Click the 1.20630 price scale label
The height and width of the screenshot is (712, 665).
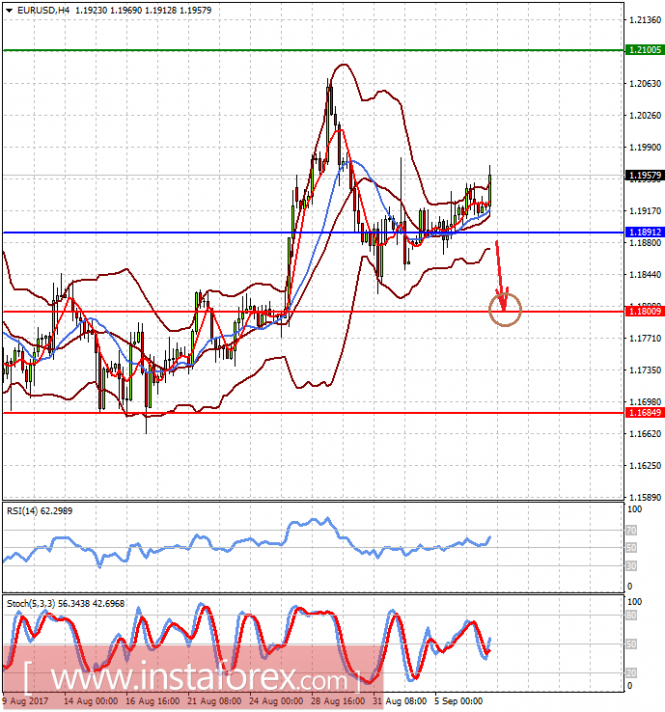point(645,84)
